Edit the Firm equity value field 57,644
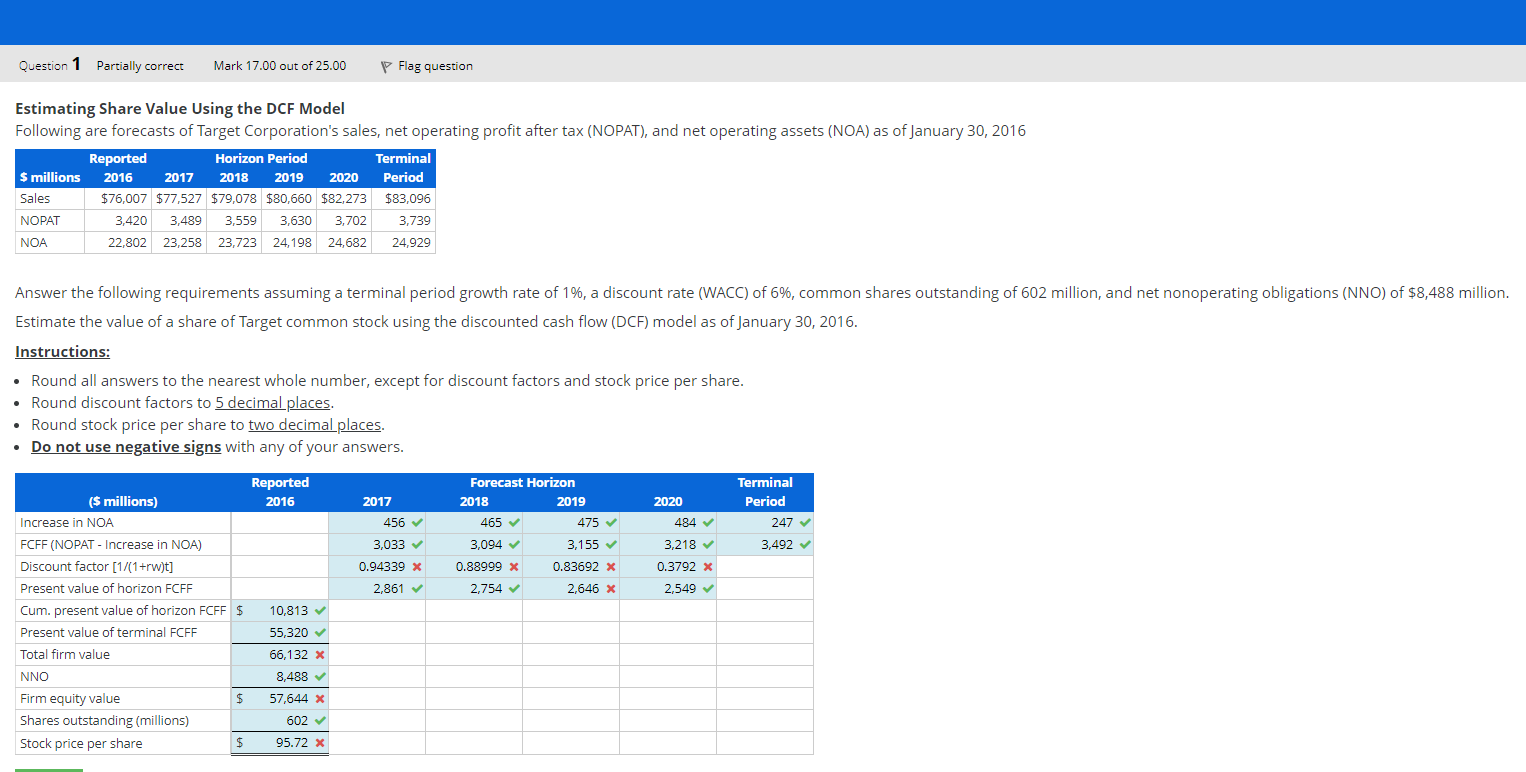This screenshot has height=772, width=1526. point(280,698)
